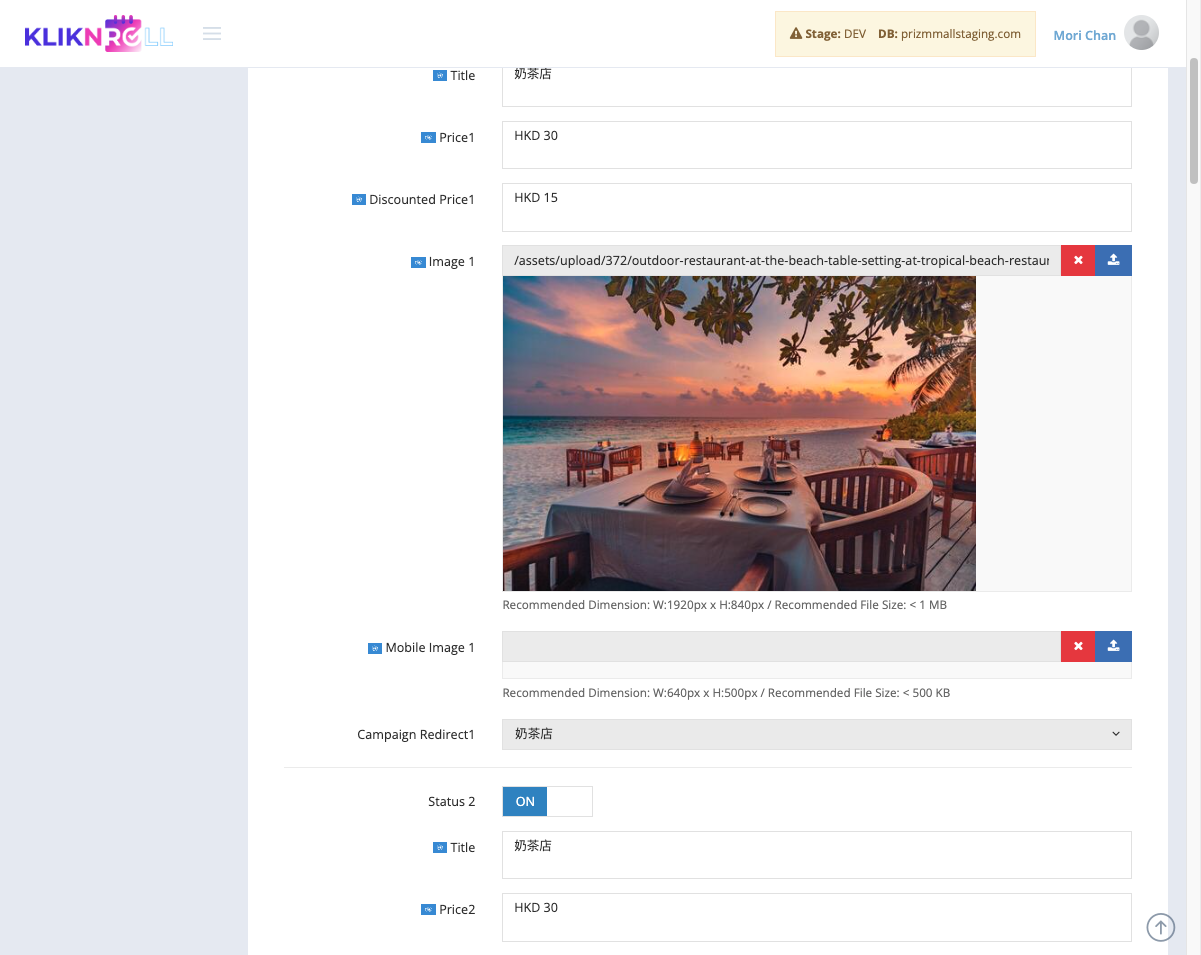The height and width of the screenshot is (955, 1201).
Task: Click the warning icon in Stage banner
Action: [796, 34]
